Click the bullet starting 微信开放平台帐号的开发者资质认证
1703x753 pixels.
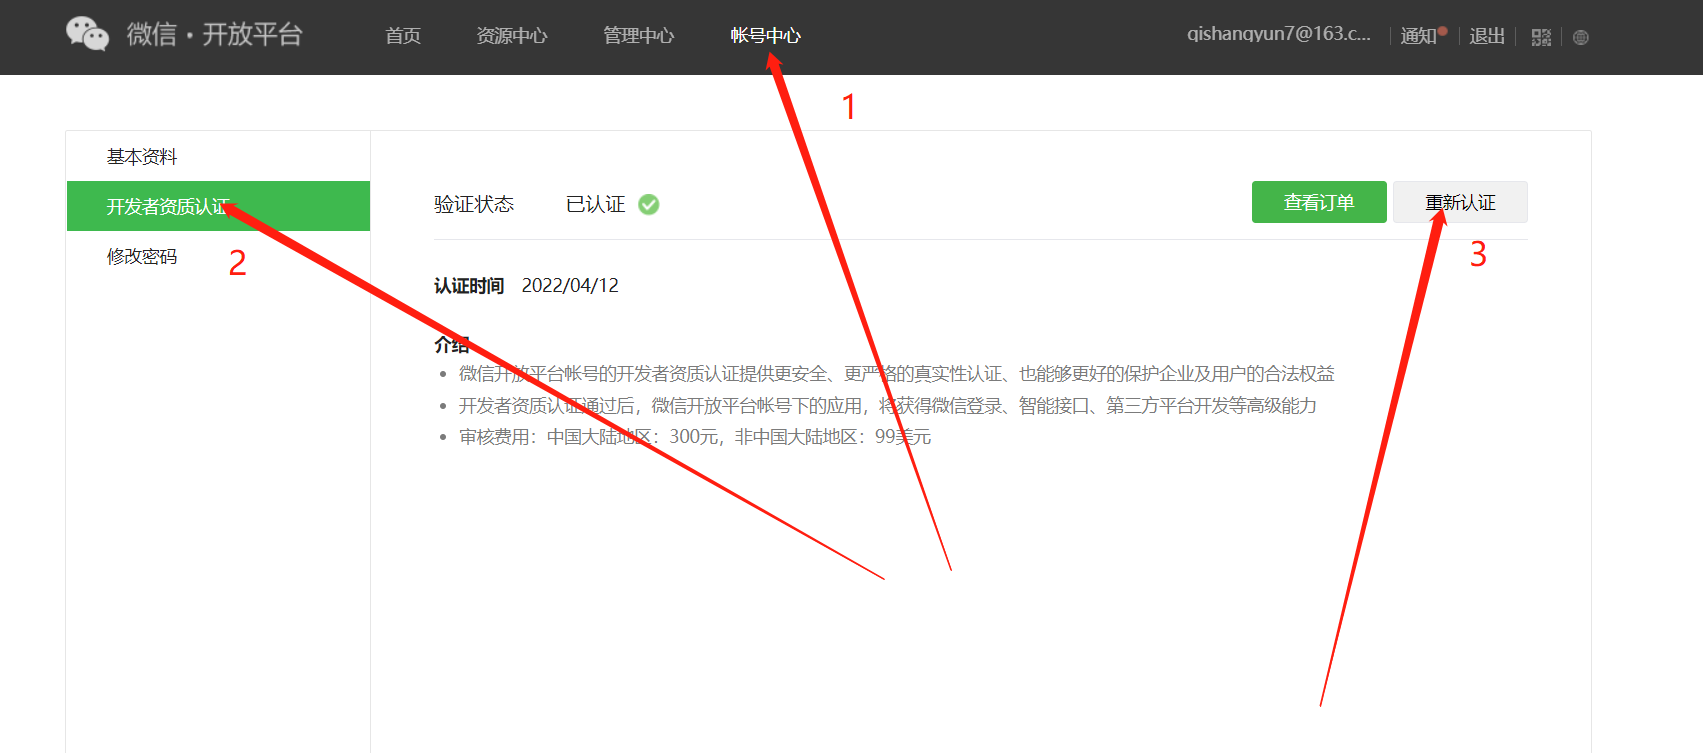897,374
